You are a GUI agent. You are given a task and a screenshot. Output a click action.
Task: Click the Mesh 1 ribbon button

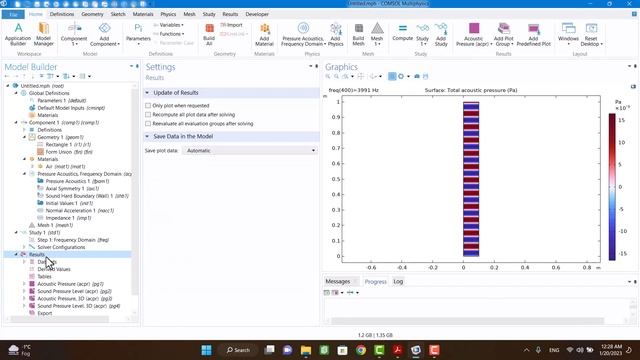(x=377, y=34)
